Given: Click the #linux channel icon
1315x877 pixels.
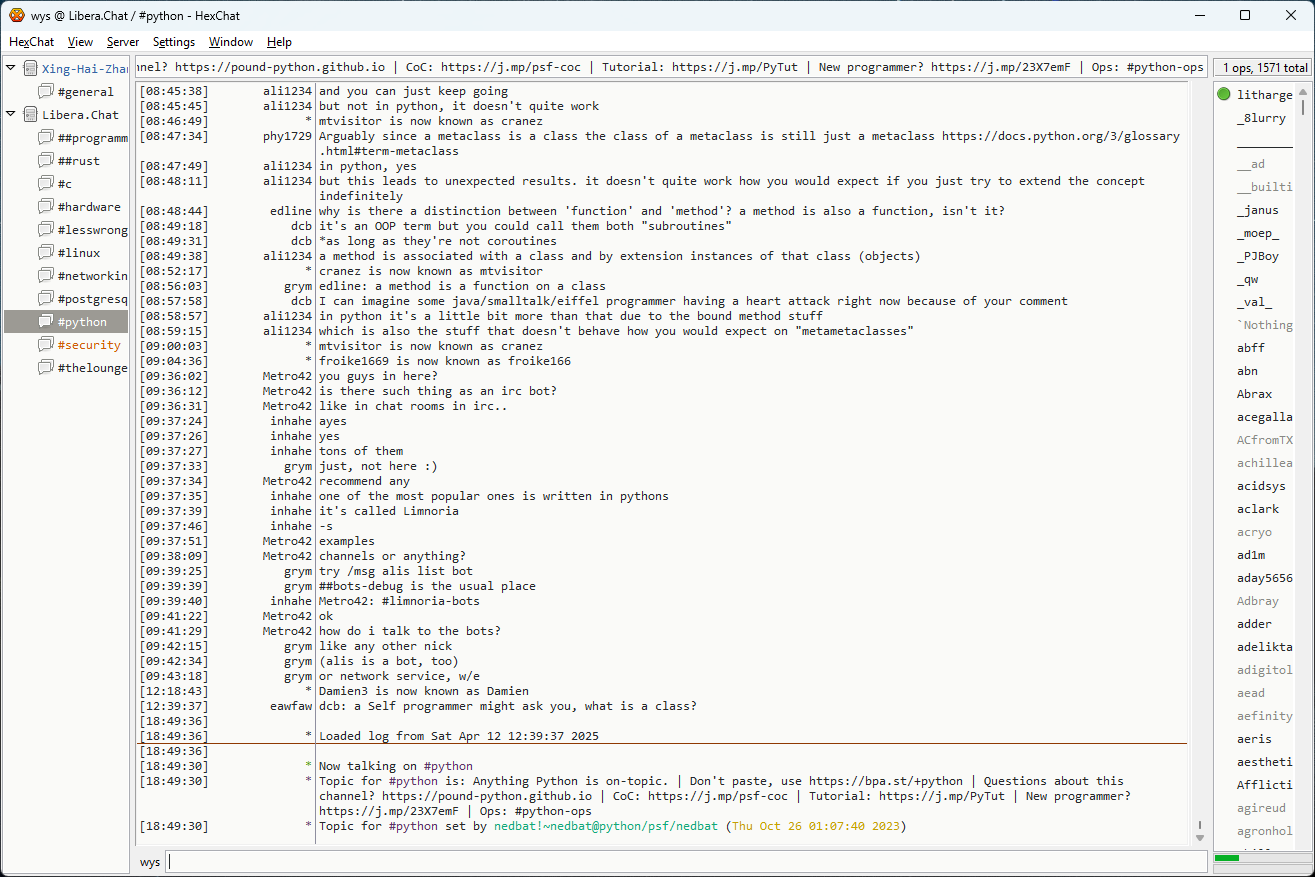Looking at the screenshot, I should [45, 253].
